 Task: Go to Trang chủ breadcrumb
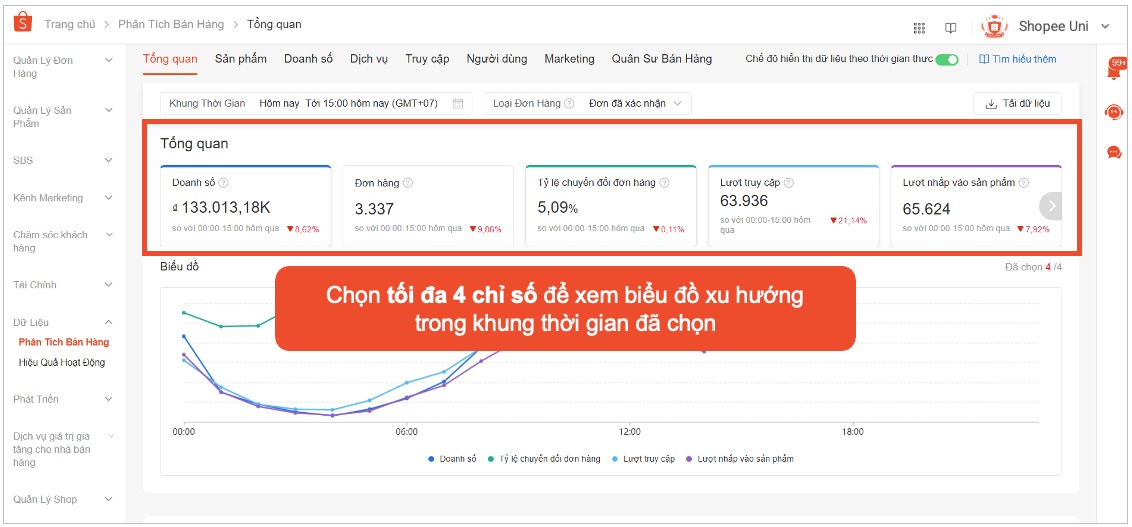point(70,24)
